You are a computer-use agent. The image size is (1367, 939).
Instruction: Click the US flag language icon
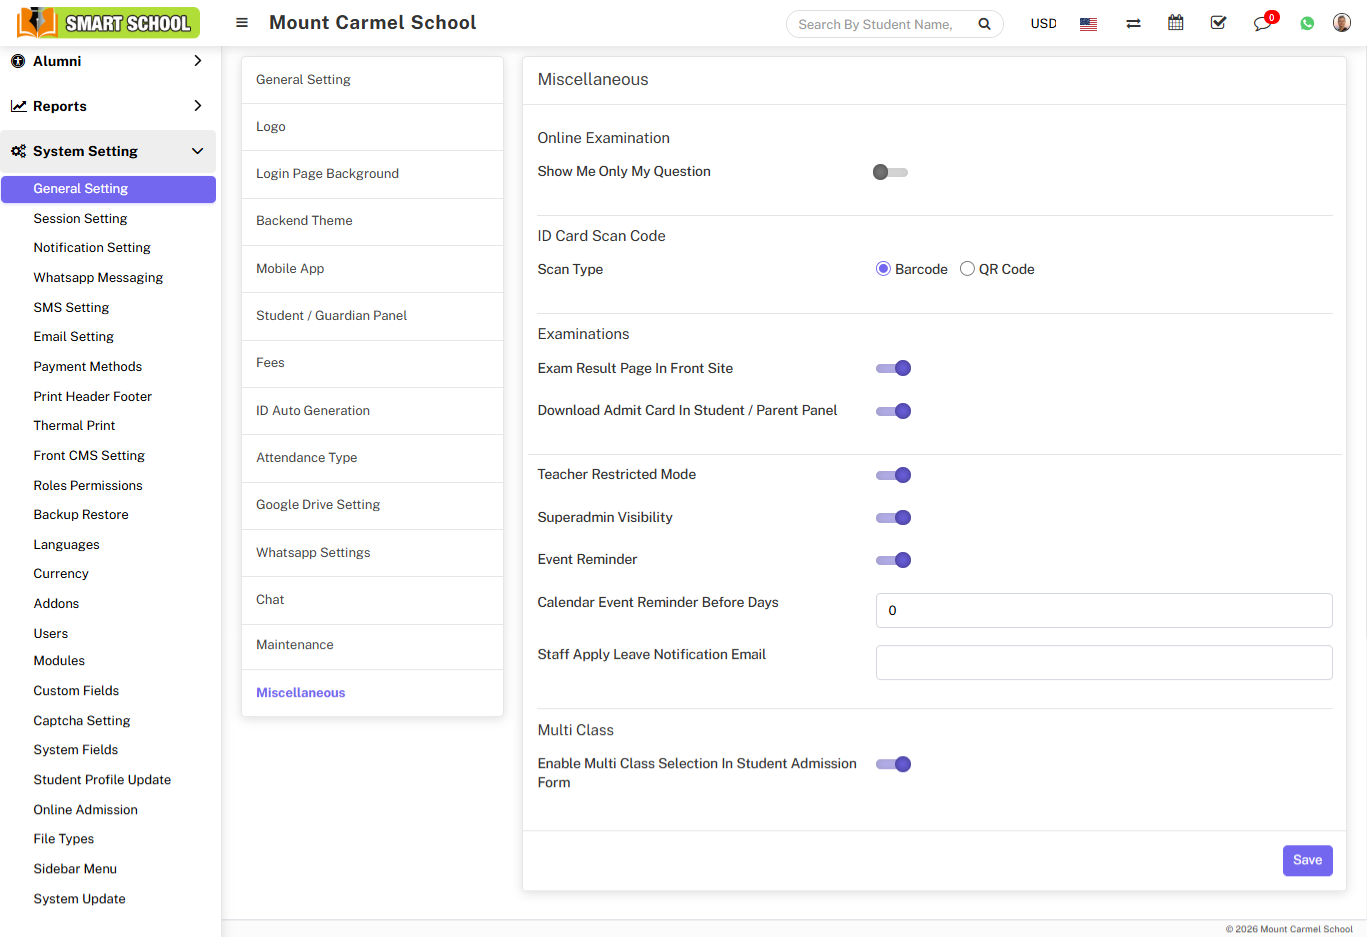pyautogui.click(x=1089, y=24)
